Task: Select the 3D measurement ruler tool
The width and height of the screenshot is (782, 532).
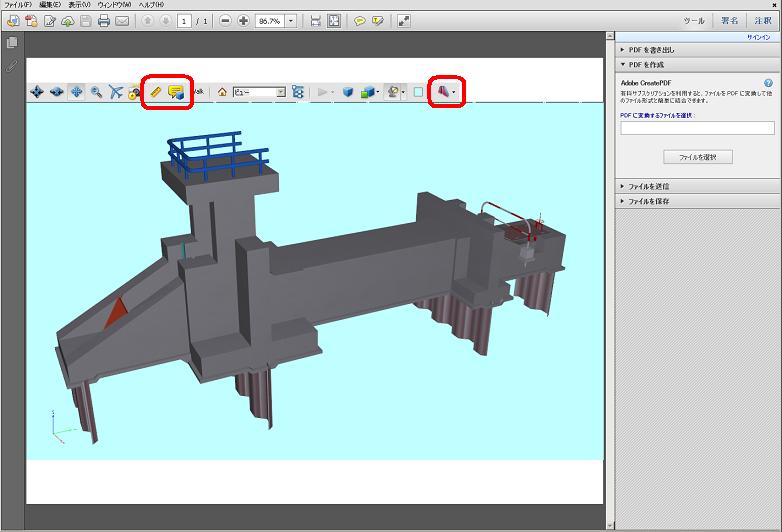Action: [156, 92]
